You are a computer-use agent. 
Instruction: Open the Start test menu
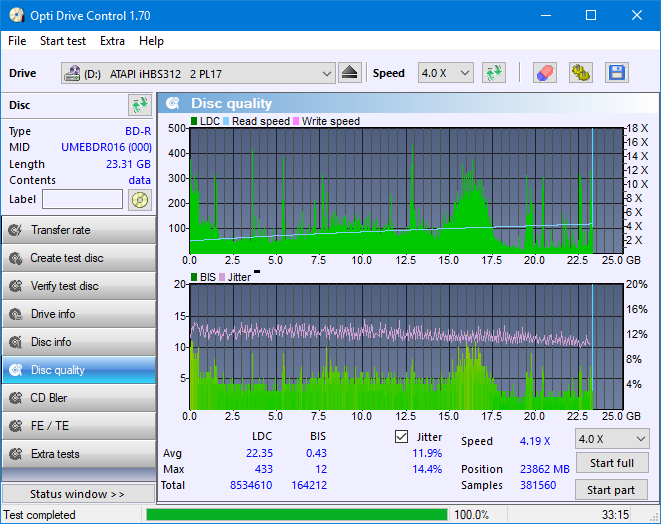tap(63, 41)
